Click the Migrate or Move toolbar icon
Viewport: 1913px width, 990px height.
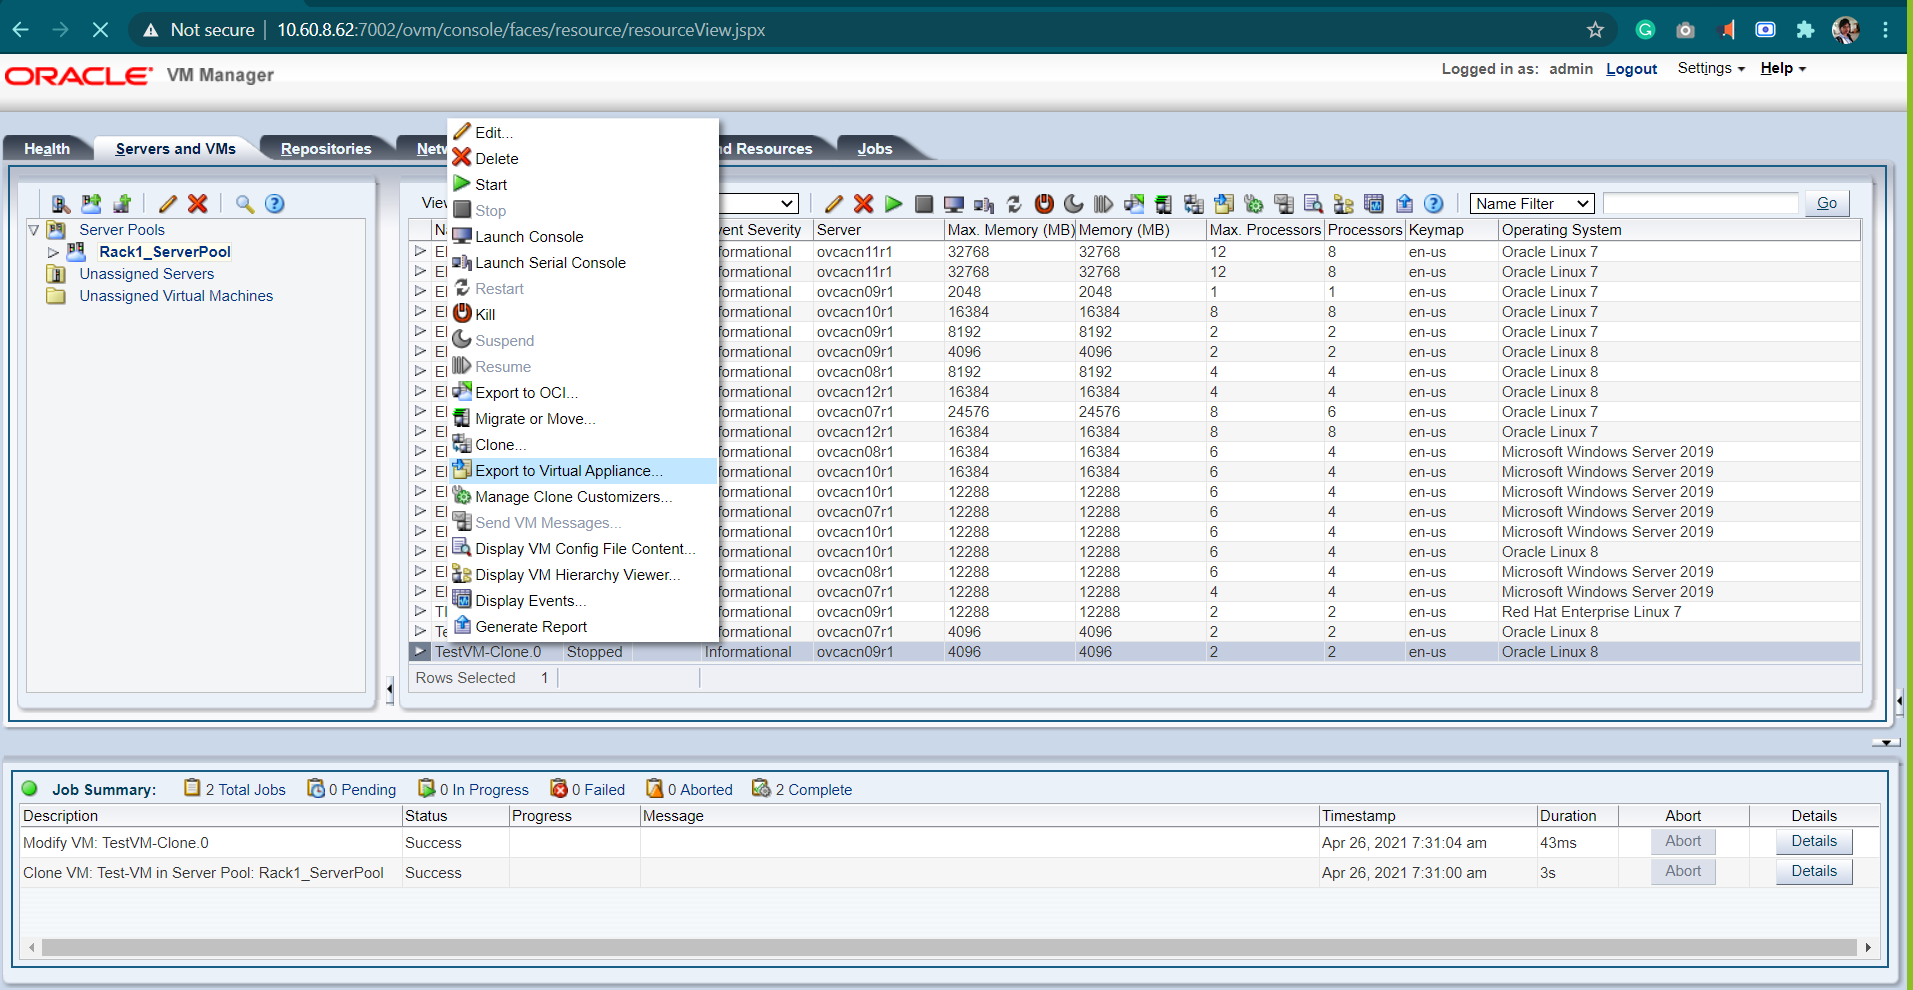[x=1164, y=204]
